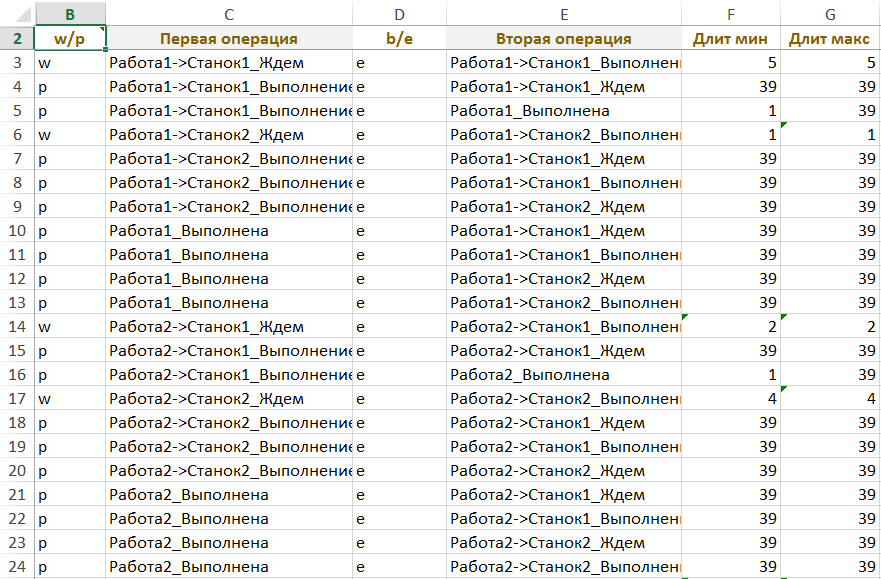881x579 pixels.
Task: Select row 14 header number
Action: point(17,326)
